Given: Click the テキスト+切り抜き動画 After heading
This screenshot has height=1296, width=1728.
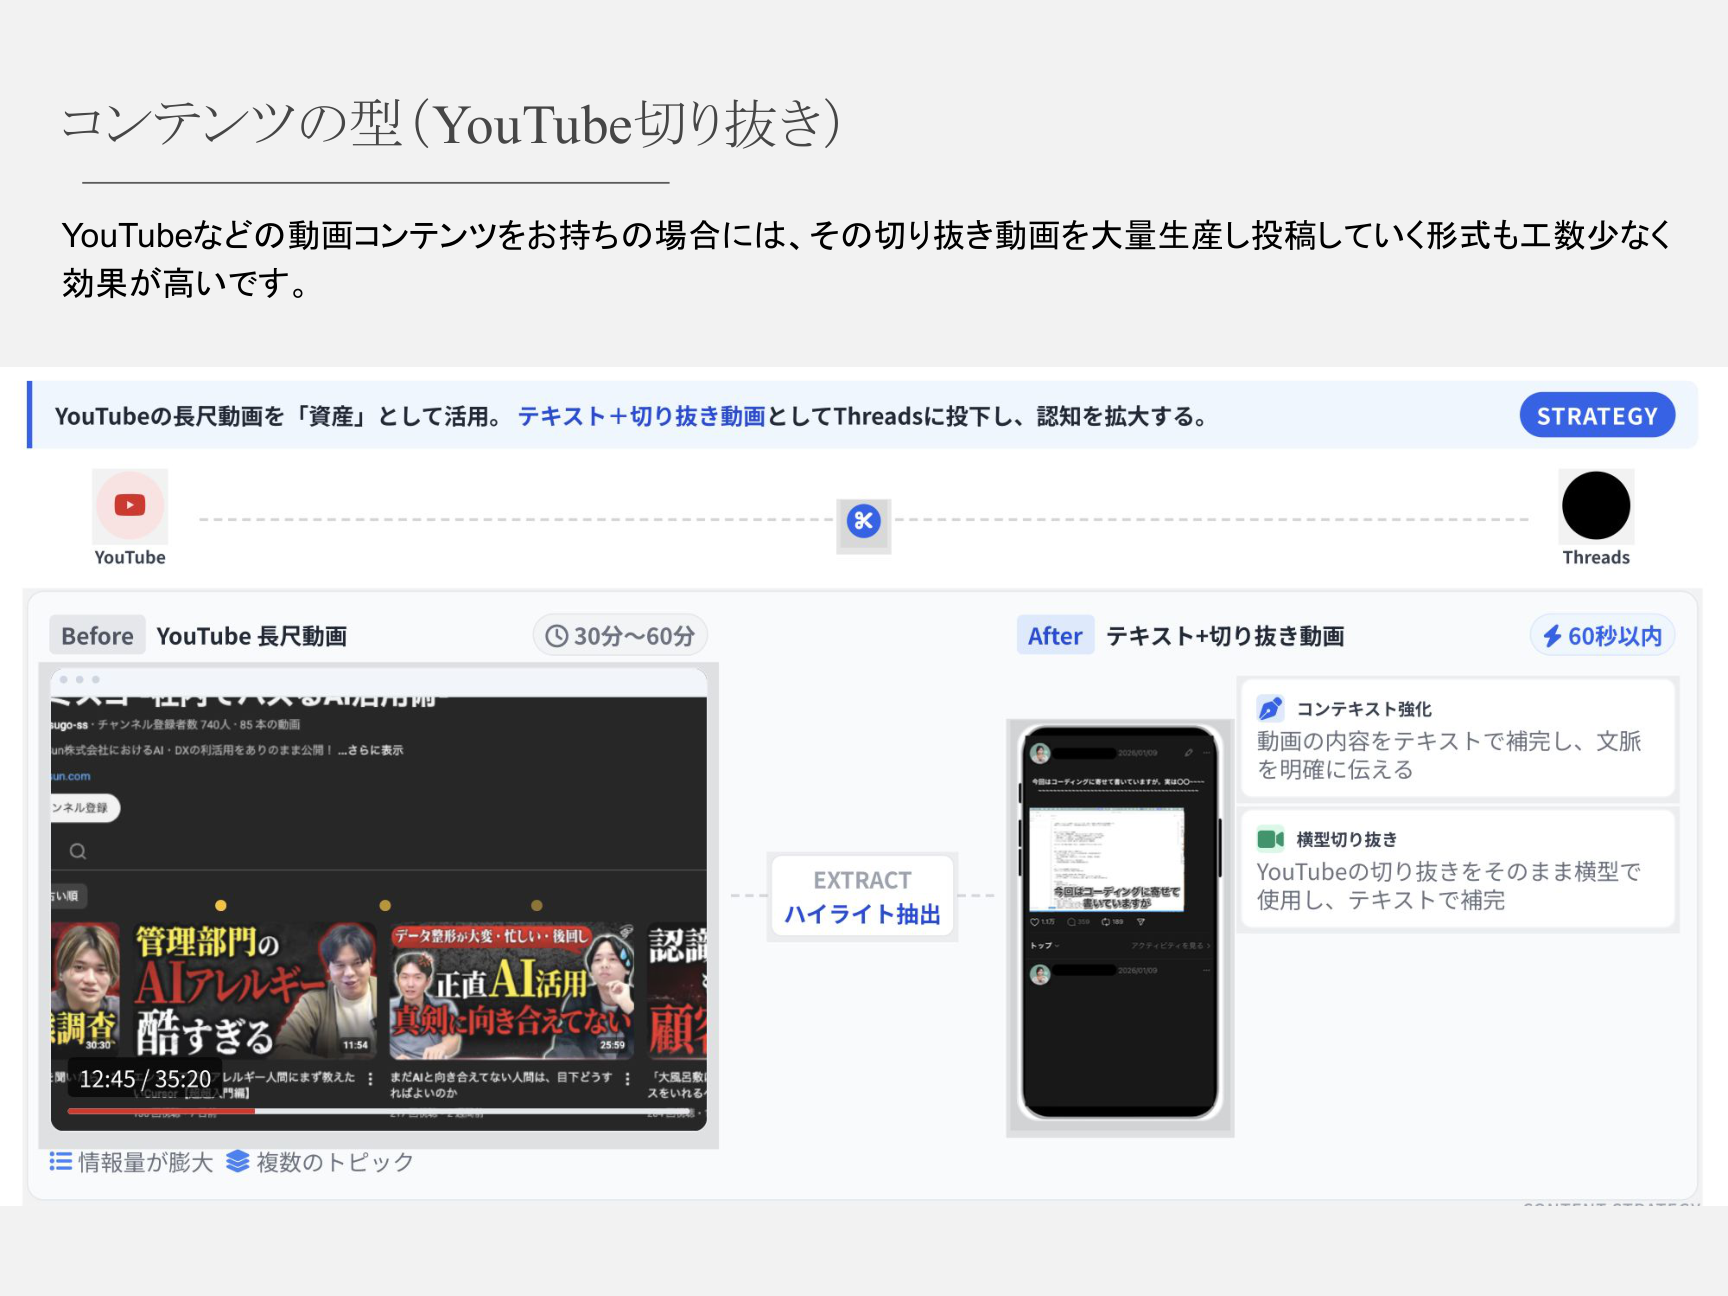Looking at the screenshot, I should [1225, 636].
